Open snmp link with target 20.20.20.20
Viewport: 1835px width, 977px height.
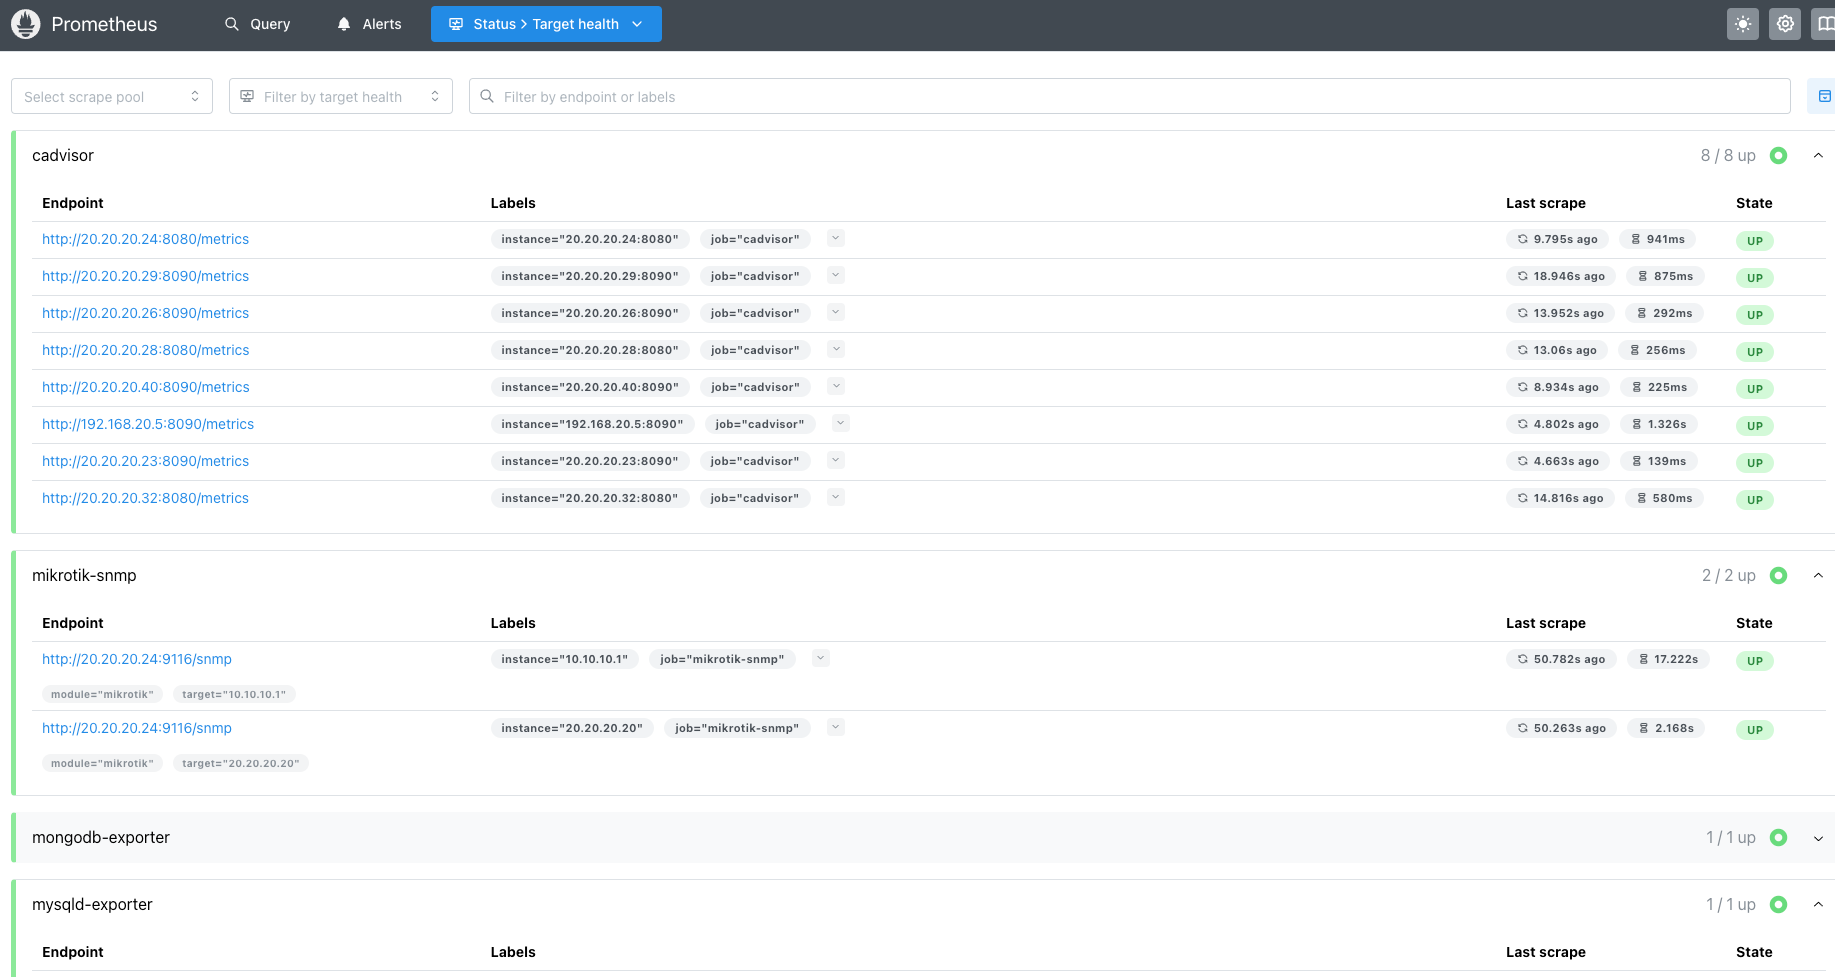137,728
